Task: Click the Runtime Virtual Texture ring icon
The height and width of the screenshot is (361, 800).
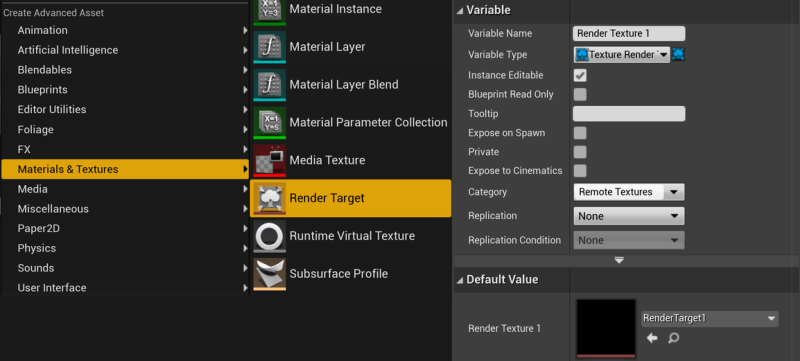Action: pos(269,236)
